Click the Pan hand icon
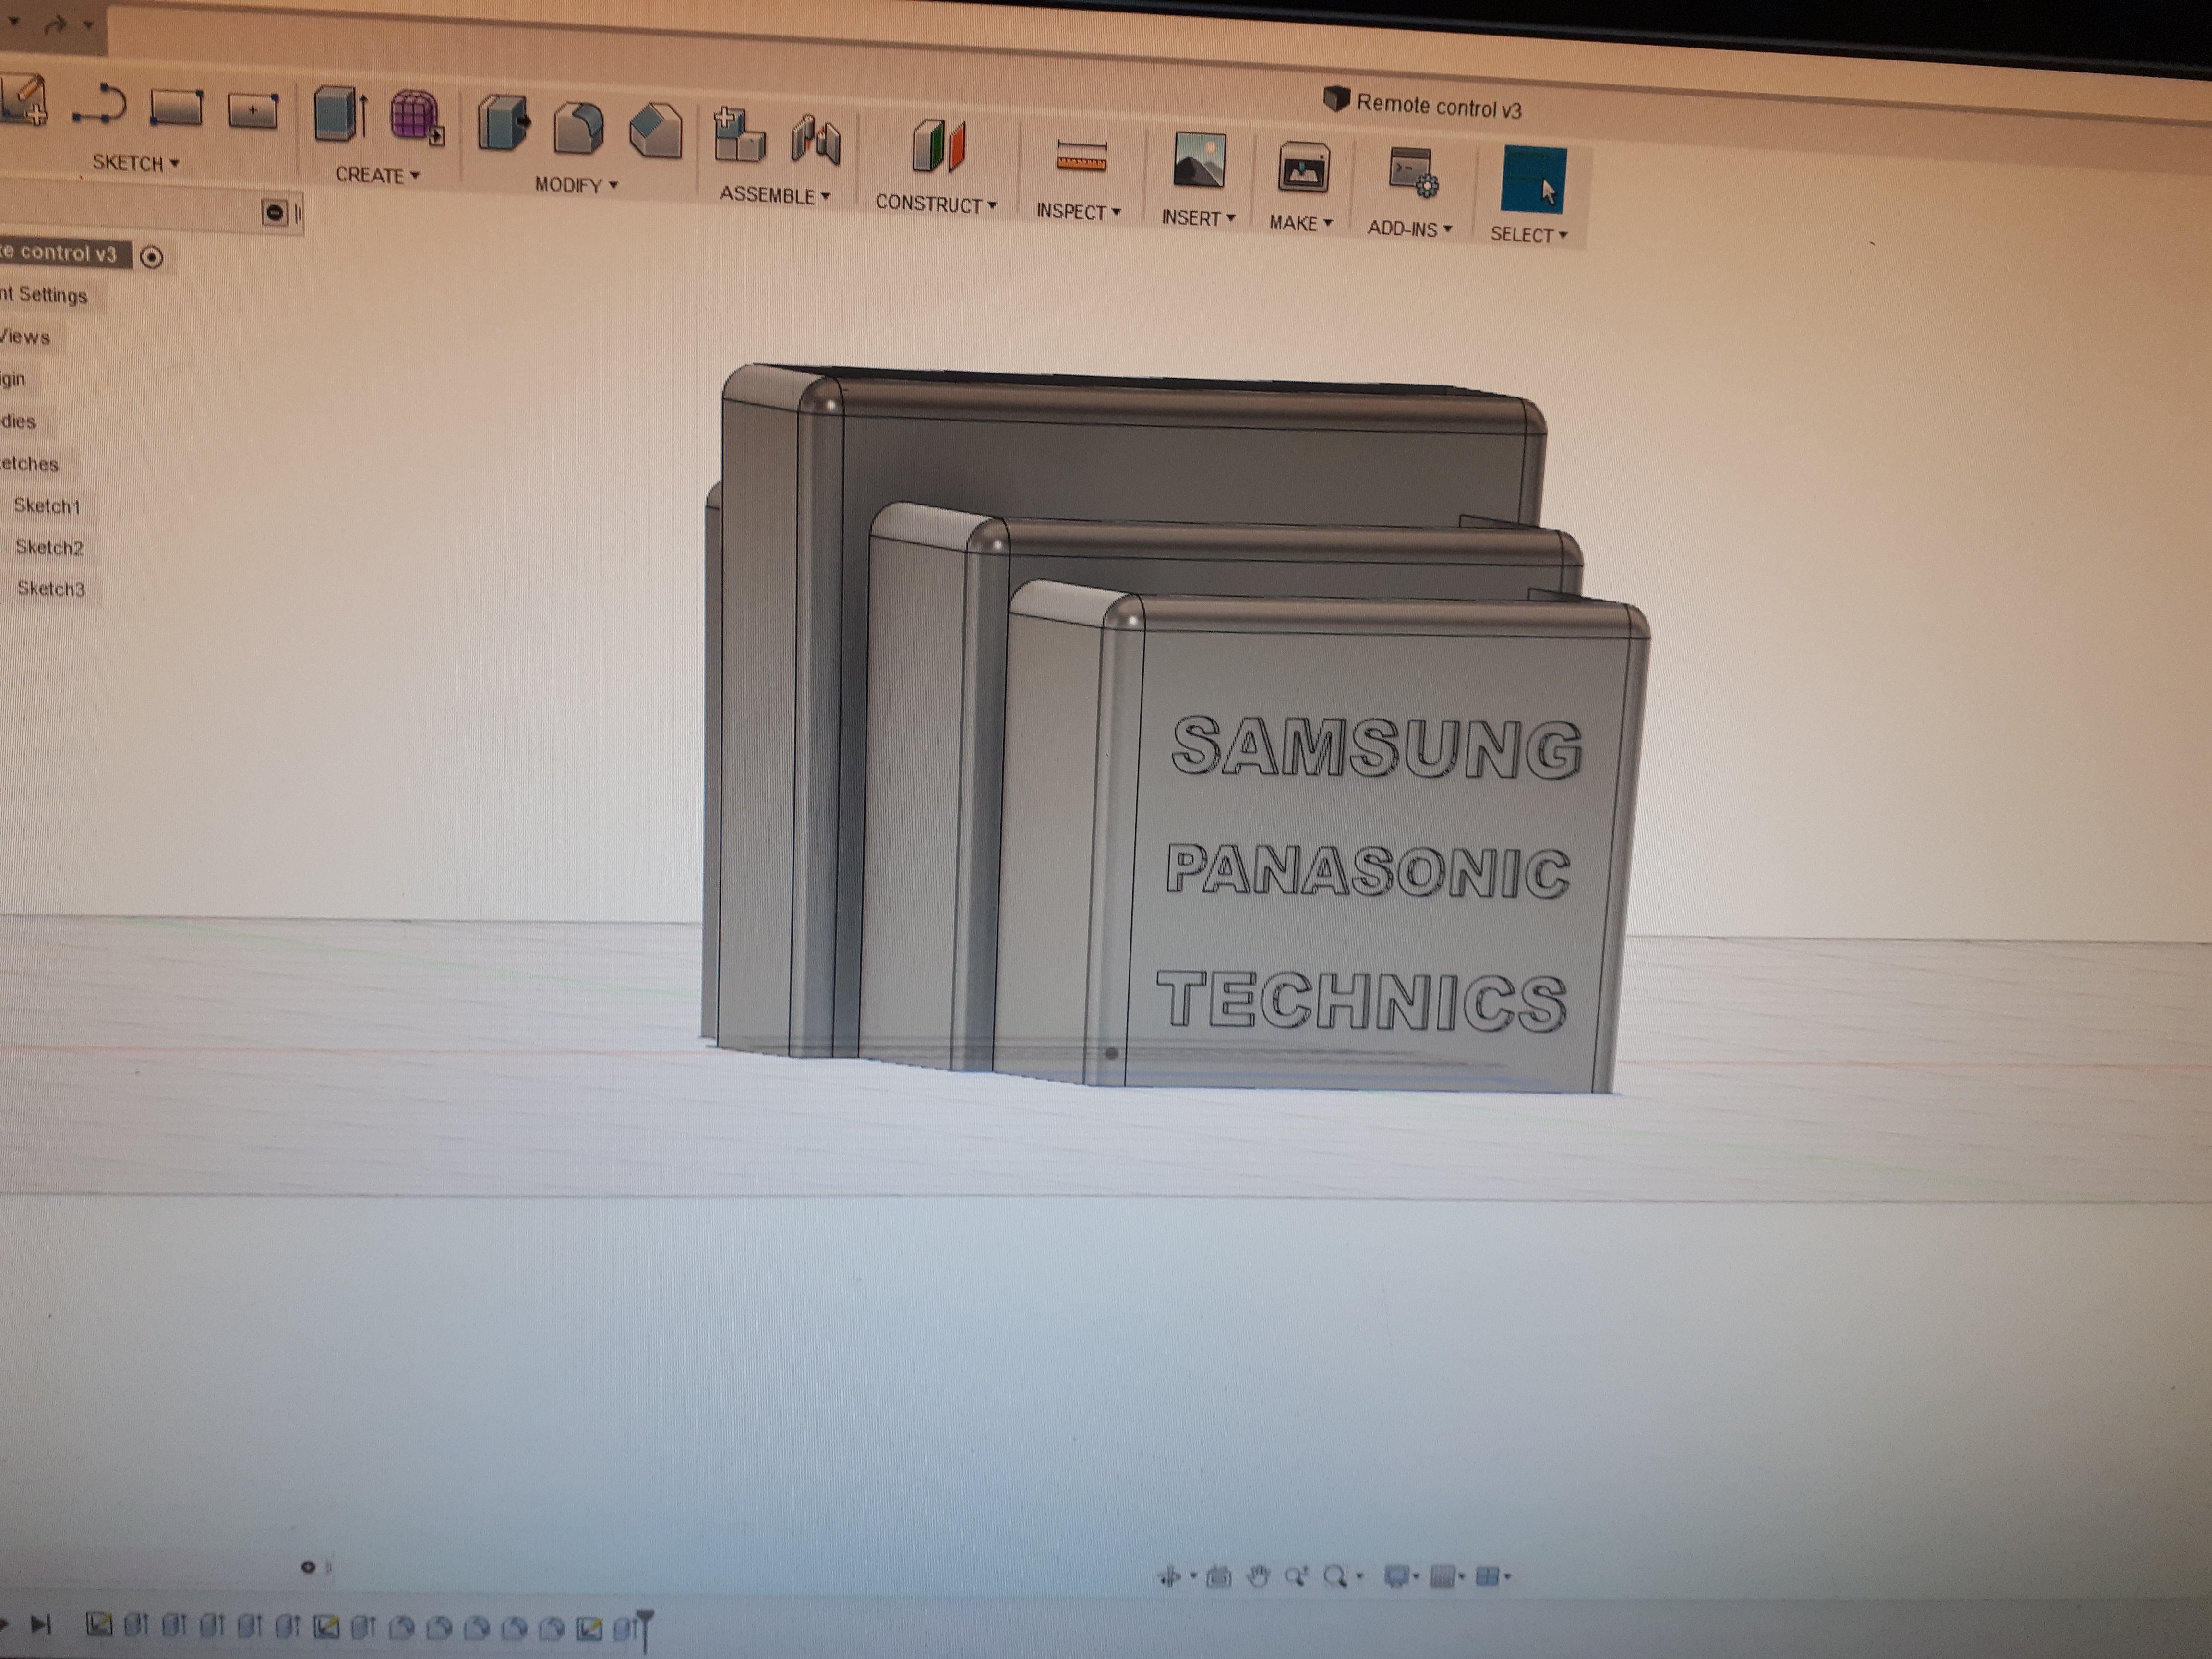Viewport: 2212px width, 1659px height. click(1258, 1577)
